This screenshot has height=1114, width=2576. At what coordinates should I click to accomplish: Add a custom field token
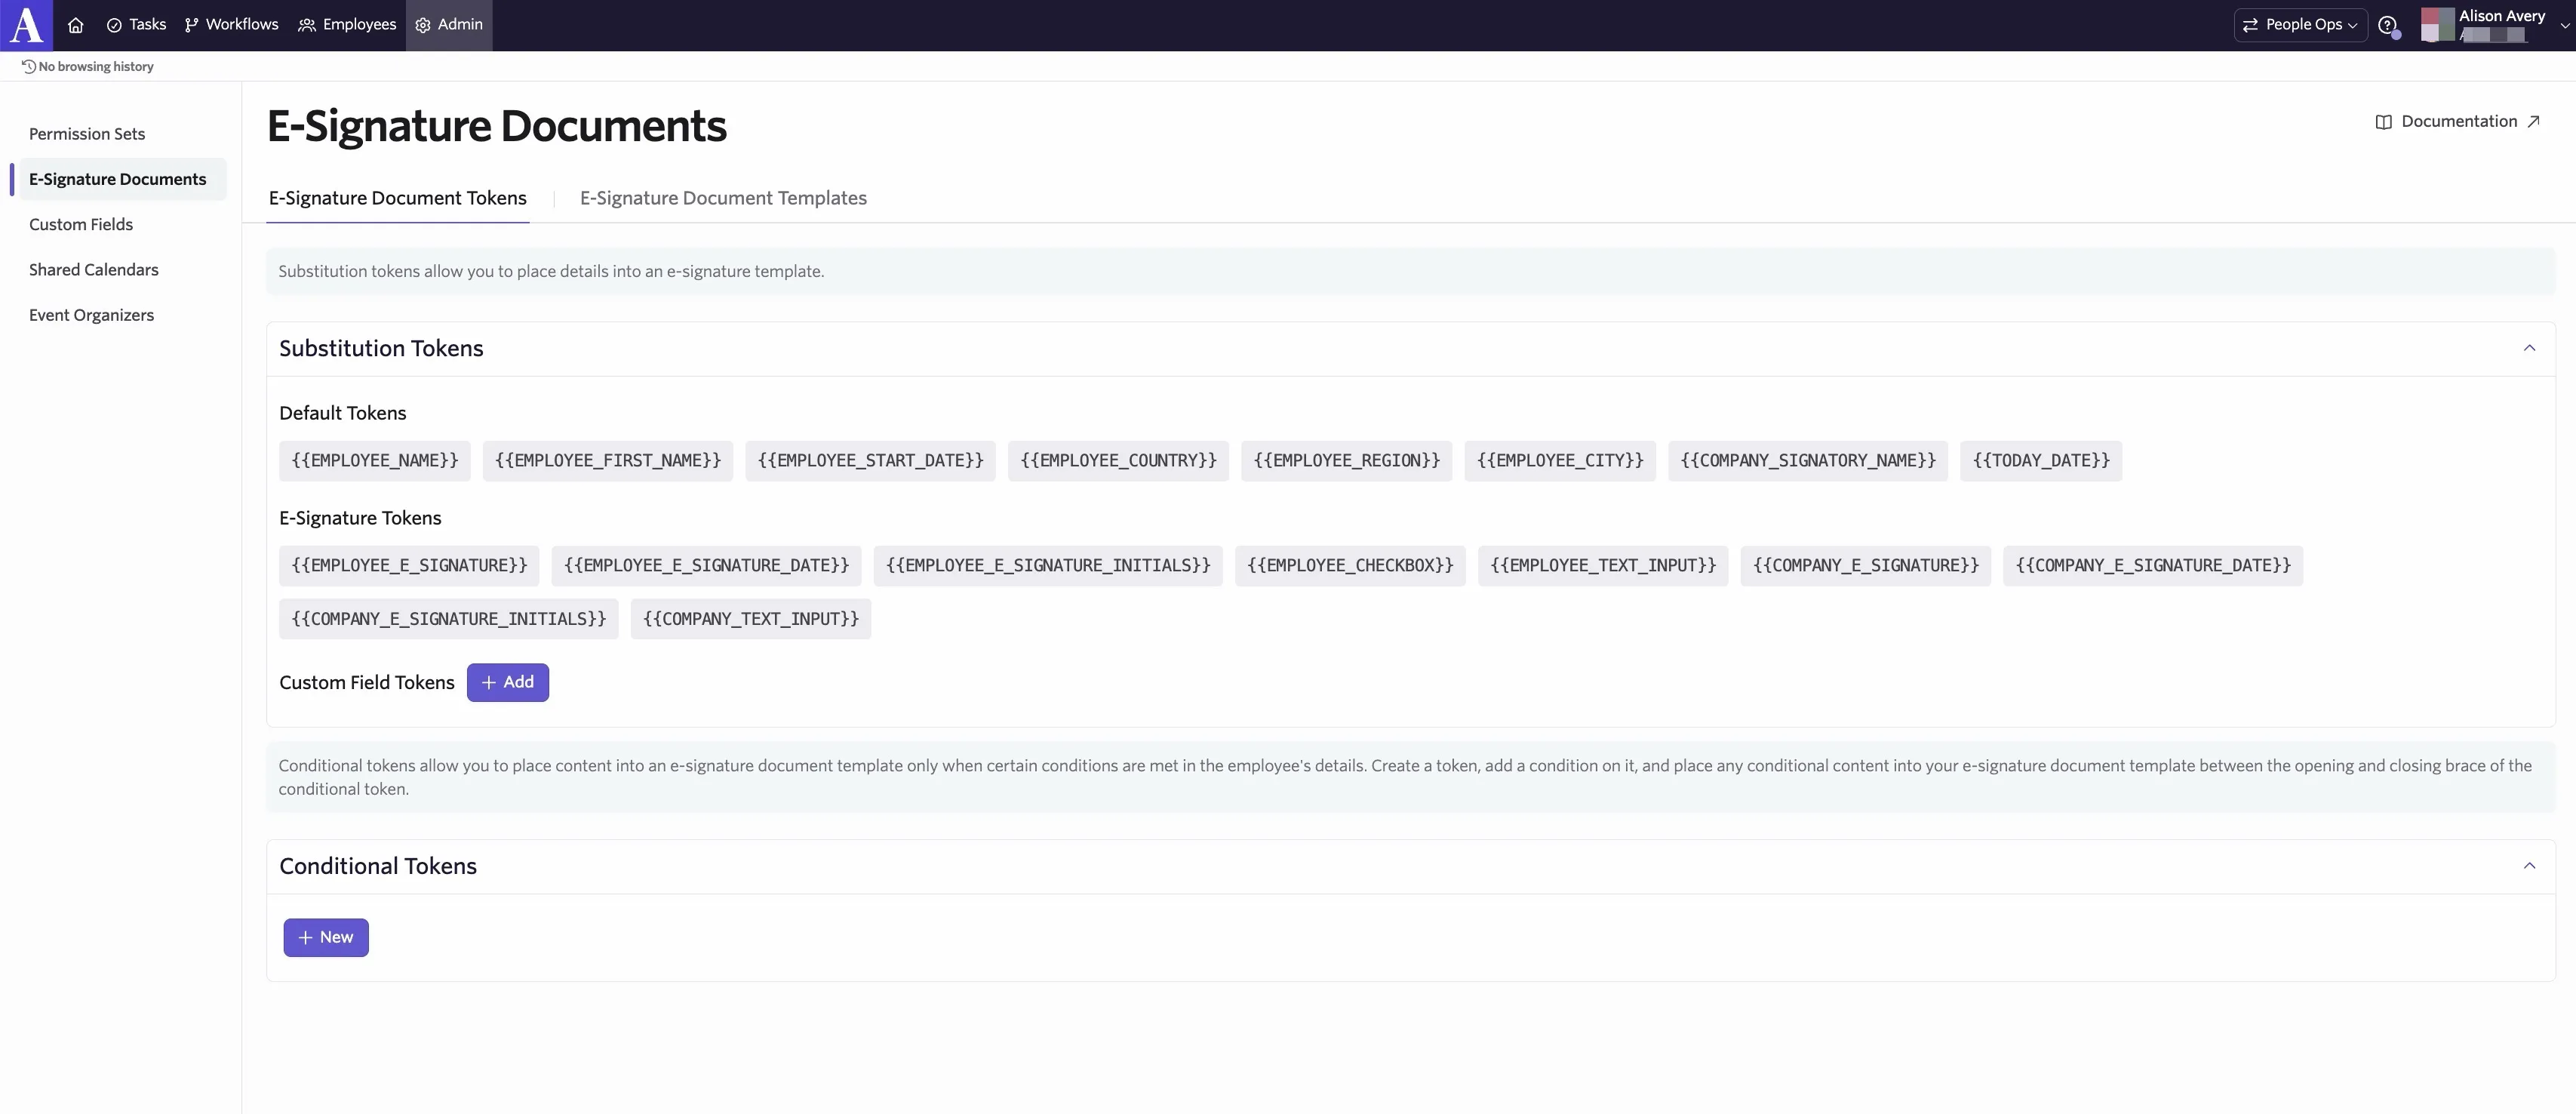point(508,682)
